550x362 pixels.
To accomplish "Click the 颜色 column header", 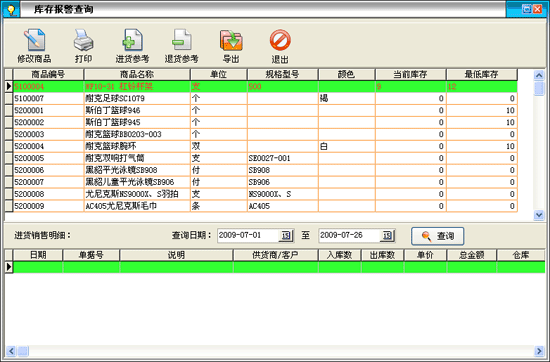I will coord(347,74).
